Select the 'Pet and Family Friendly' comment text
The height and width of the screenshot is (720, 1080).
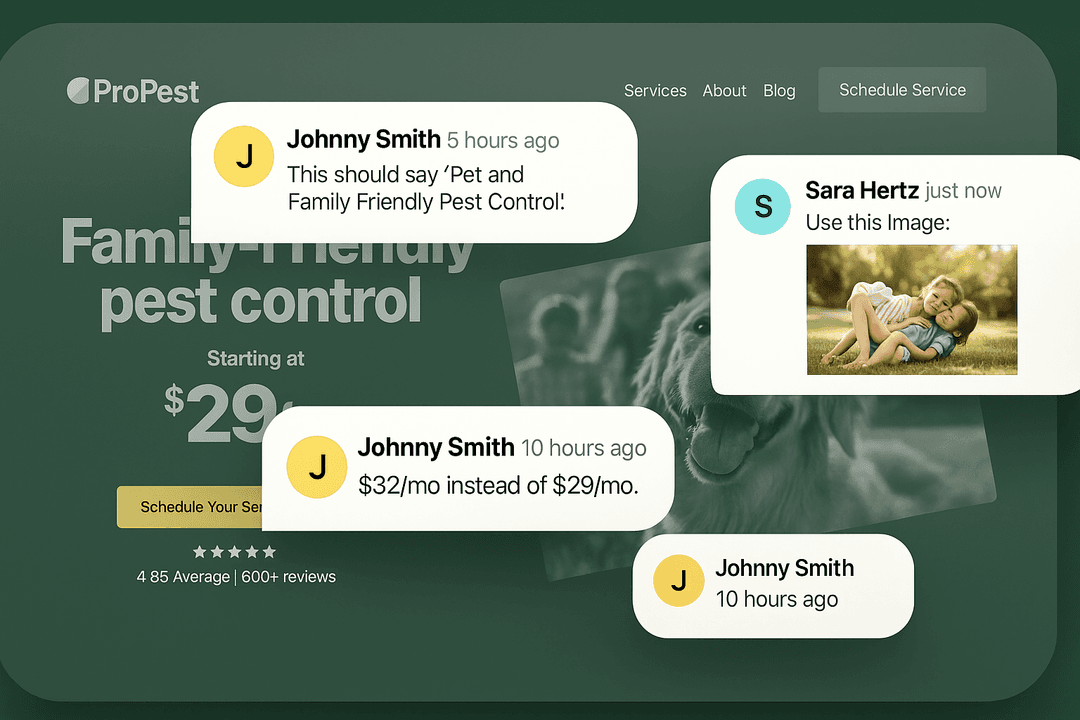point(426,188)
